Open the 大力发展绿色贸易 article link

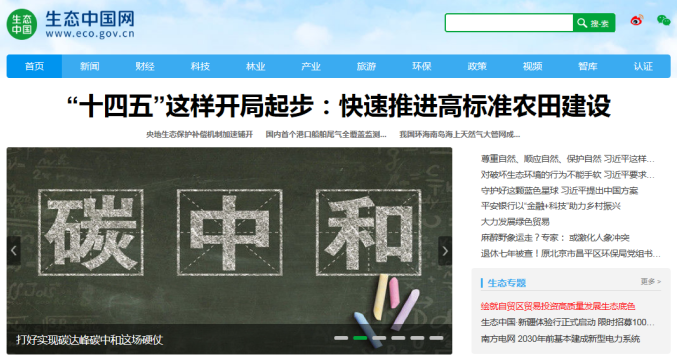point(515,222)
